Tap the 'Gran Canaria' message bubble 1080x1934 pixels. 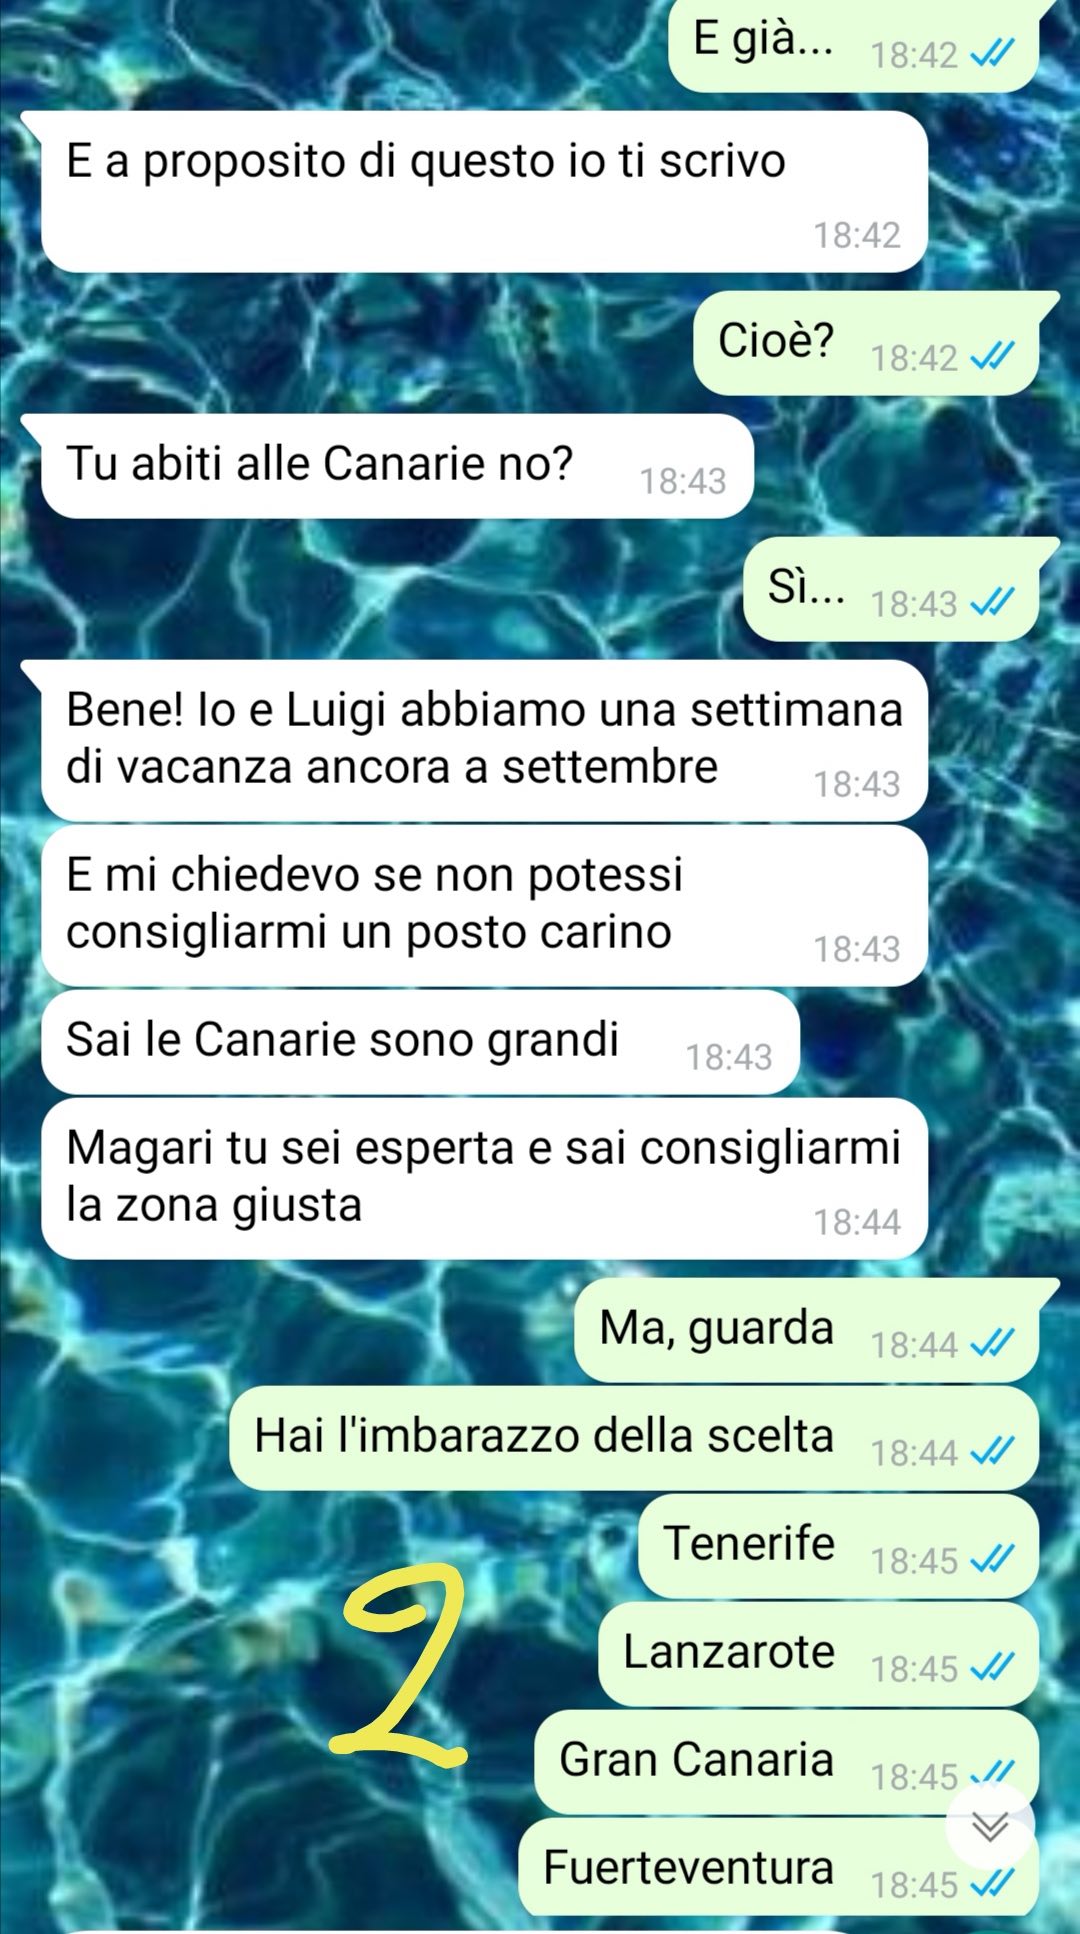(786, 1762)
